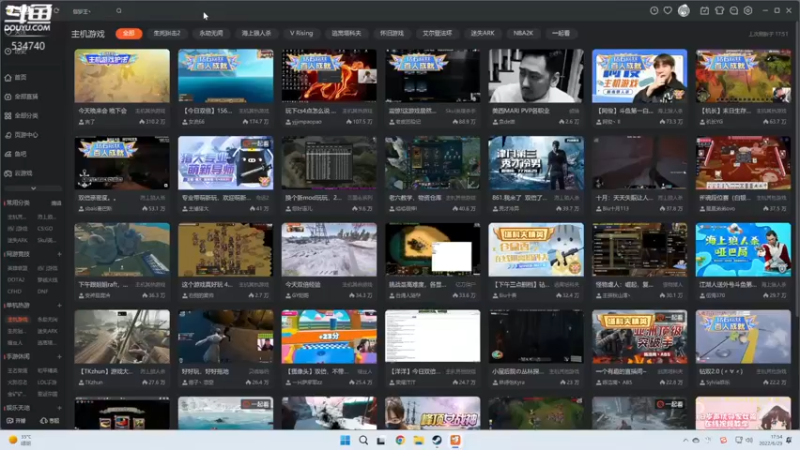This screenshot has height=450, width=800.
Task: Open watch history clock icon in title bar
Action: click(654, 11)
